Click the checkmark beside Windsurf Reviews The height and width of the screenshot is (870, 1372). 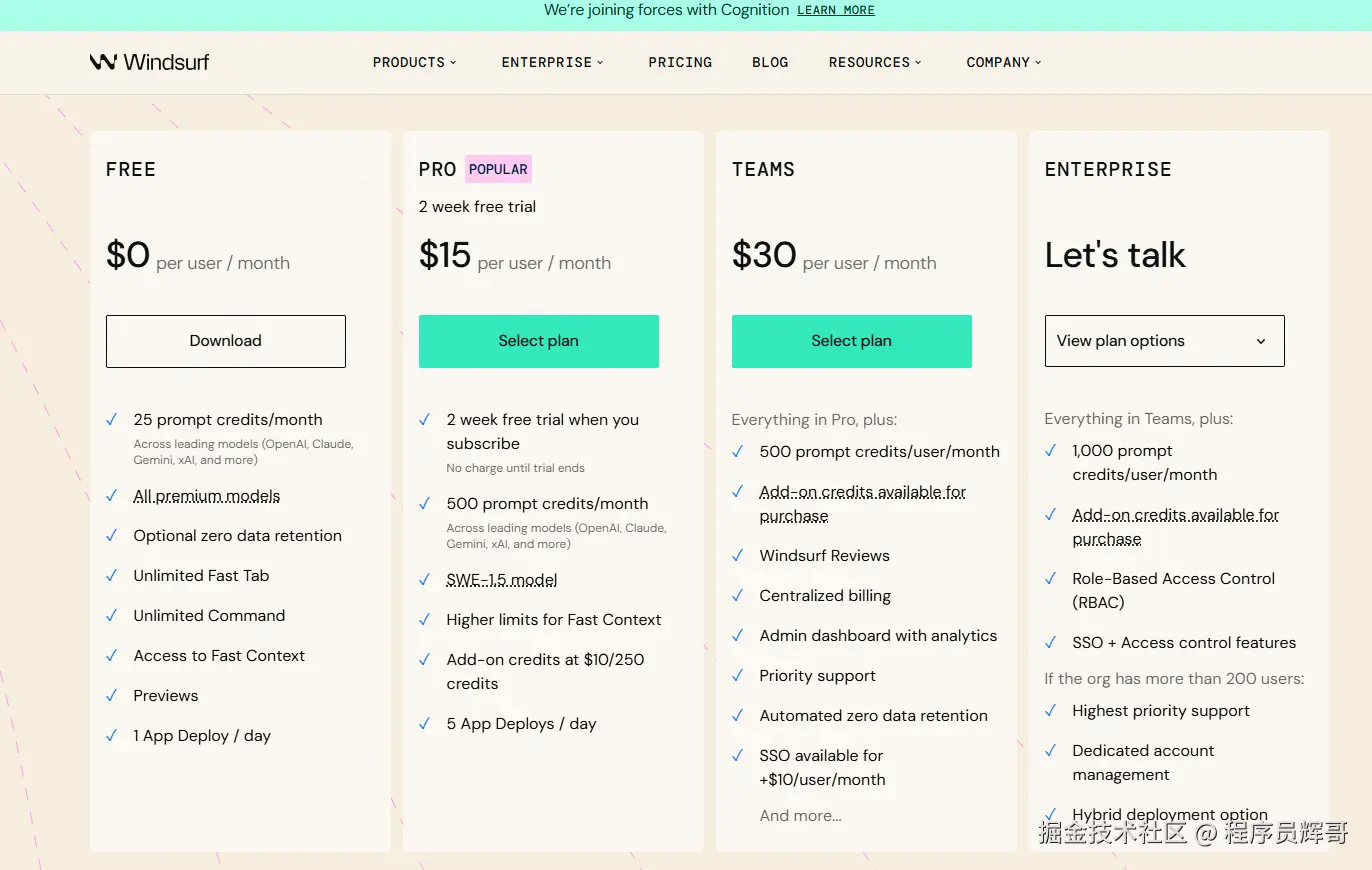737,556
